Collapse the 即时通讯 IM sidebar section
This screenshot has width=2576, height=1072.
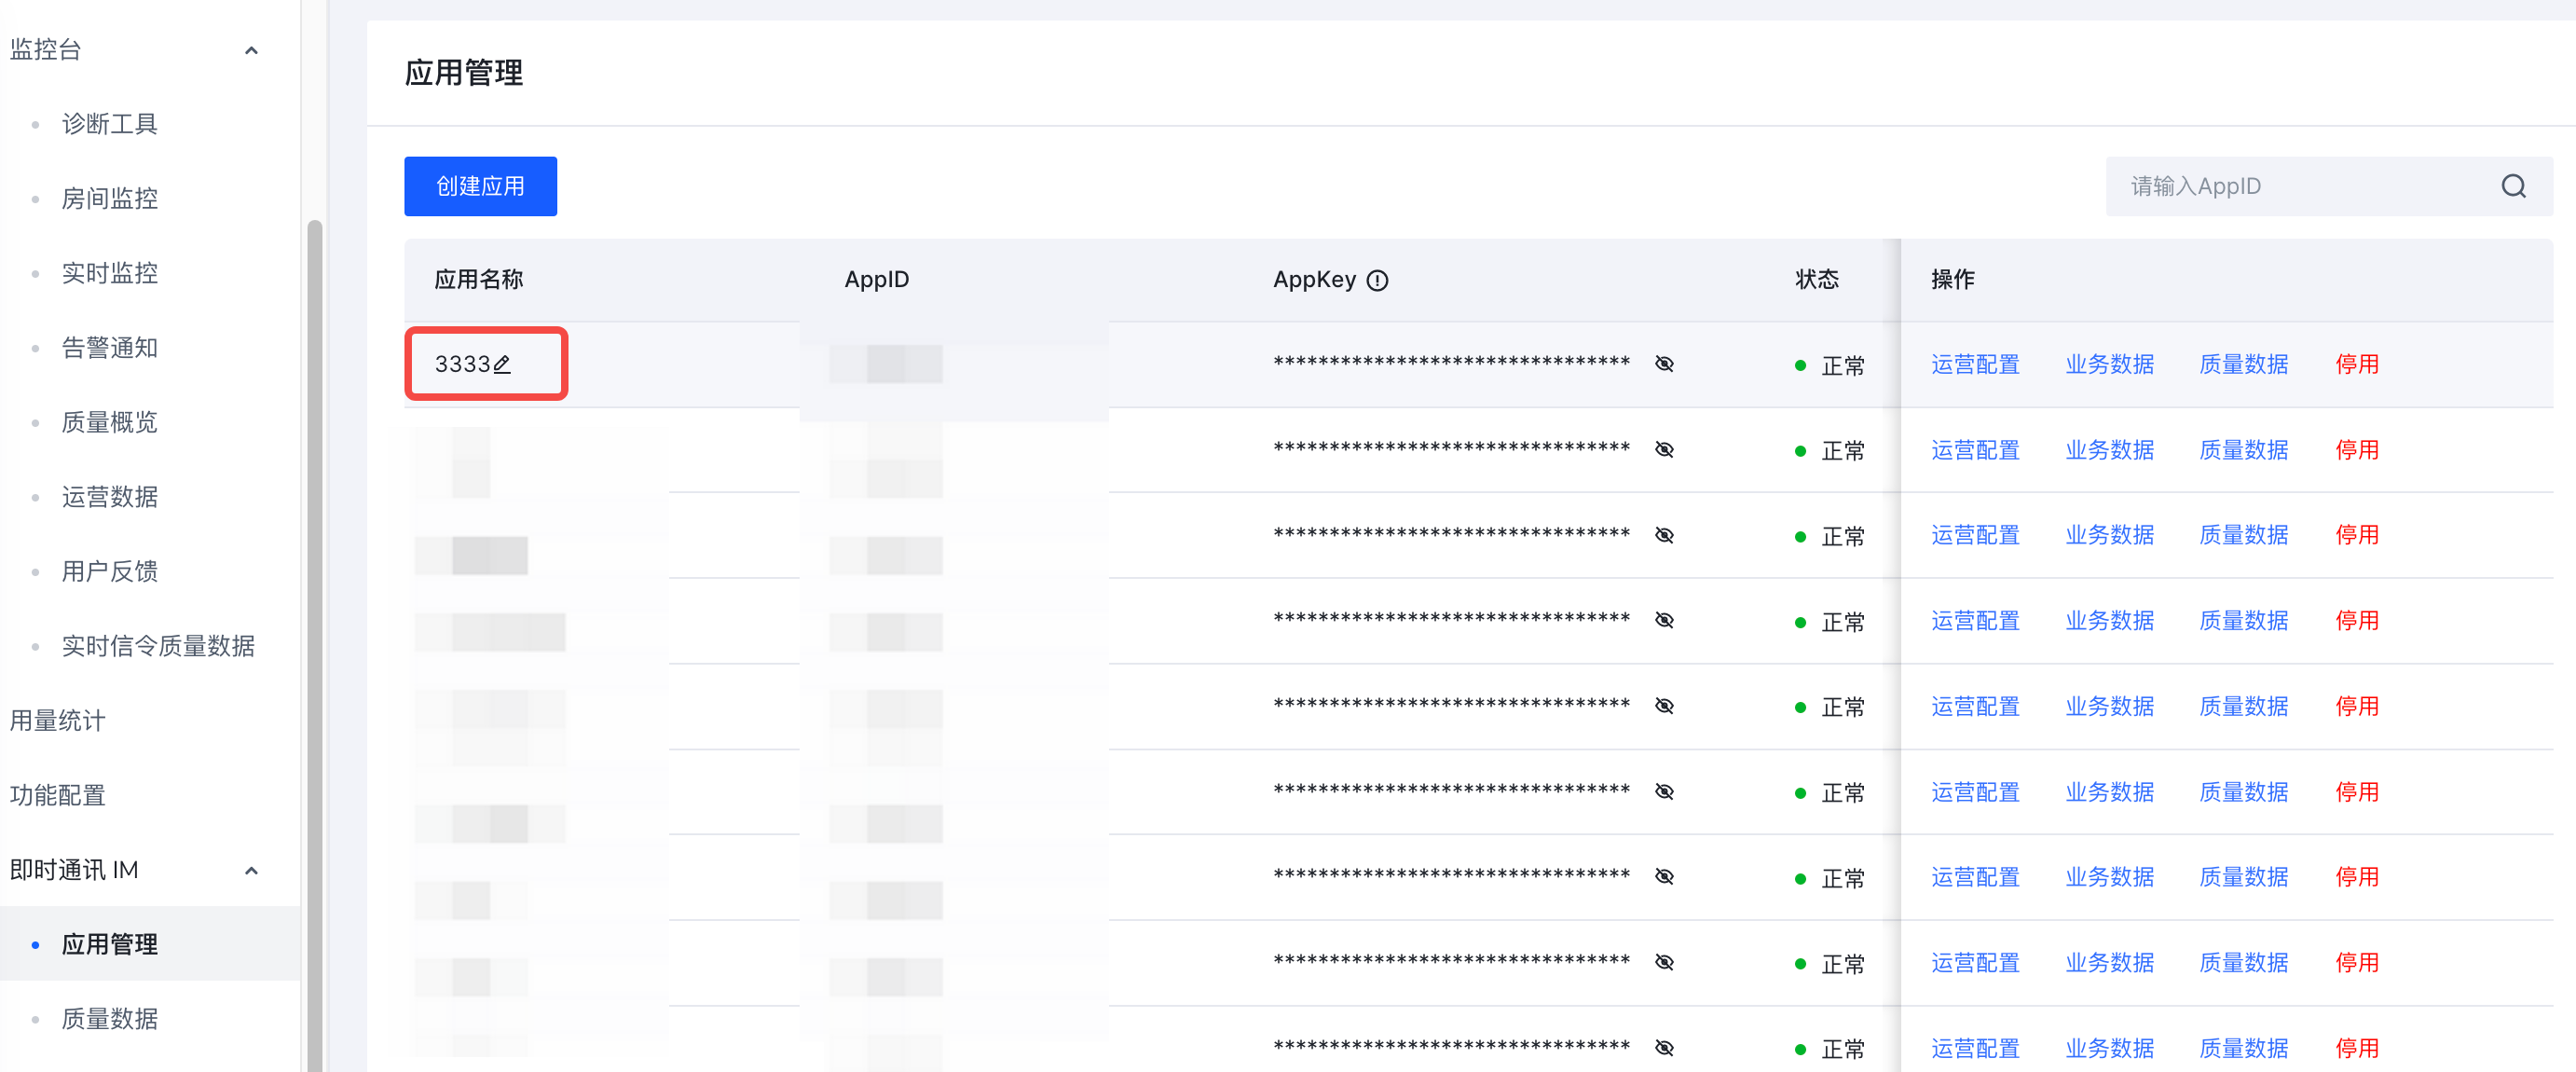click(251, 871)
